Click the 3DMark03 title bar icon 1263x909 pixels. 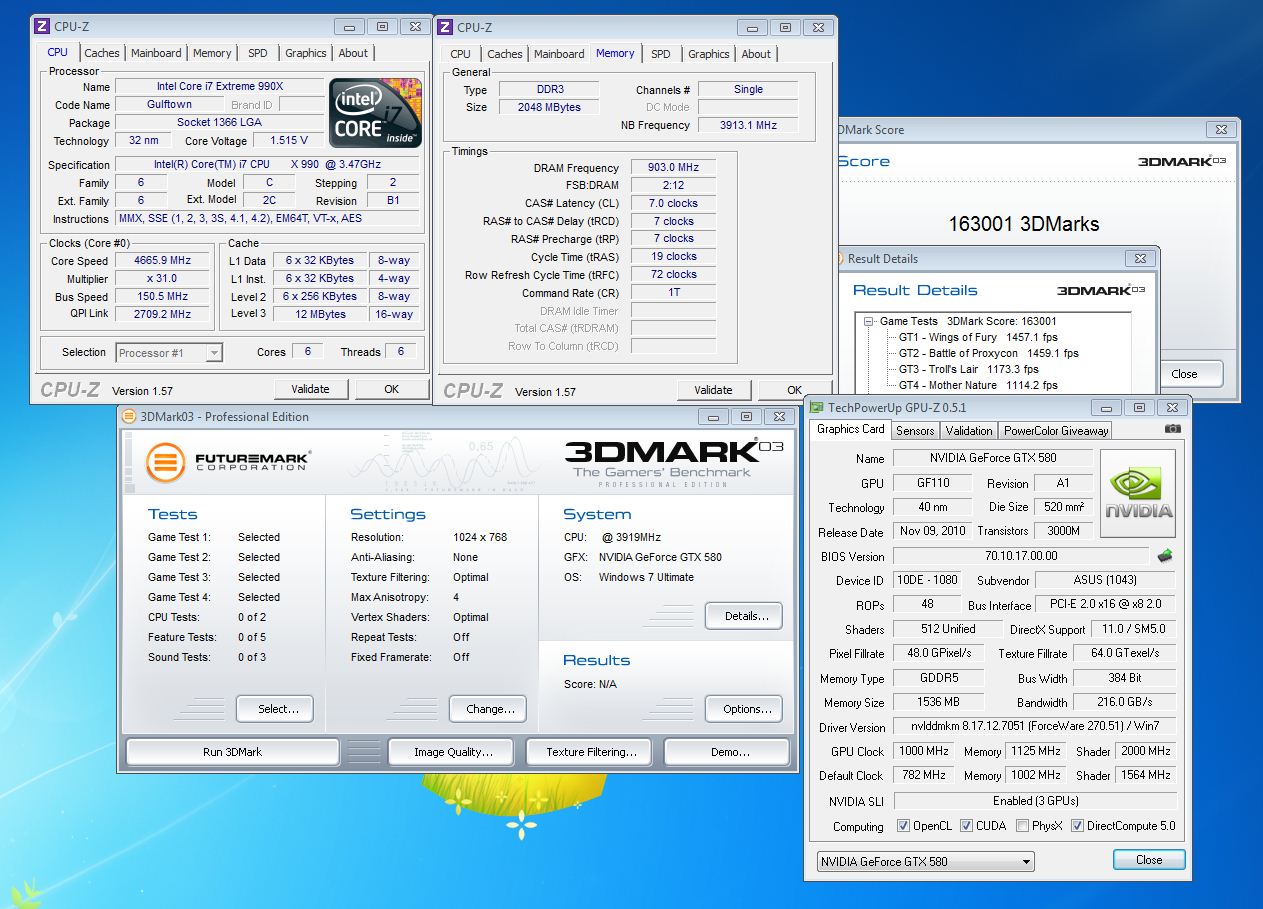[129, 417]
